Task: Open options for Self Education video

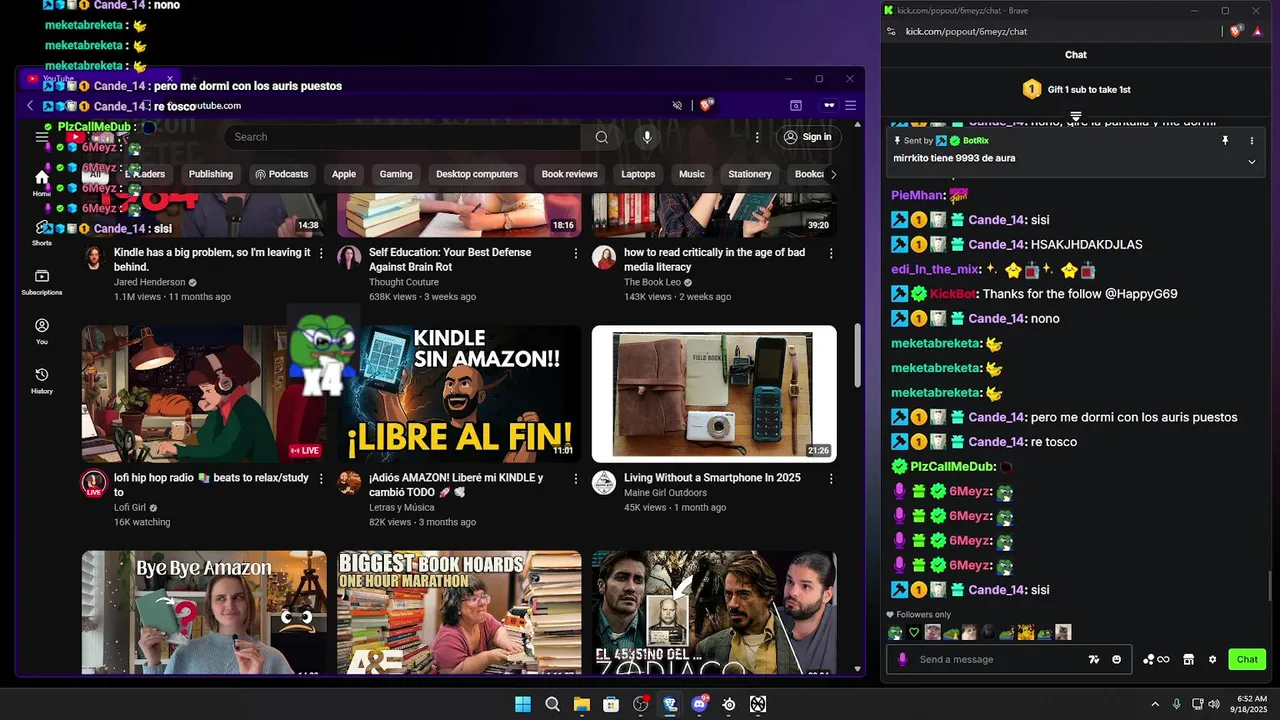Action: tap(576, 254)
